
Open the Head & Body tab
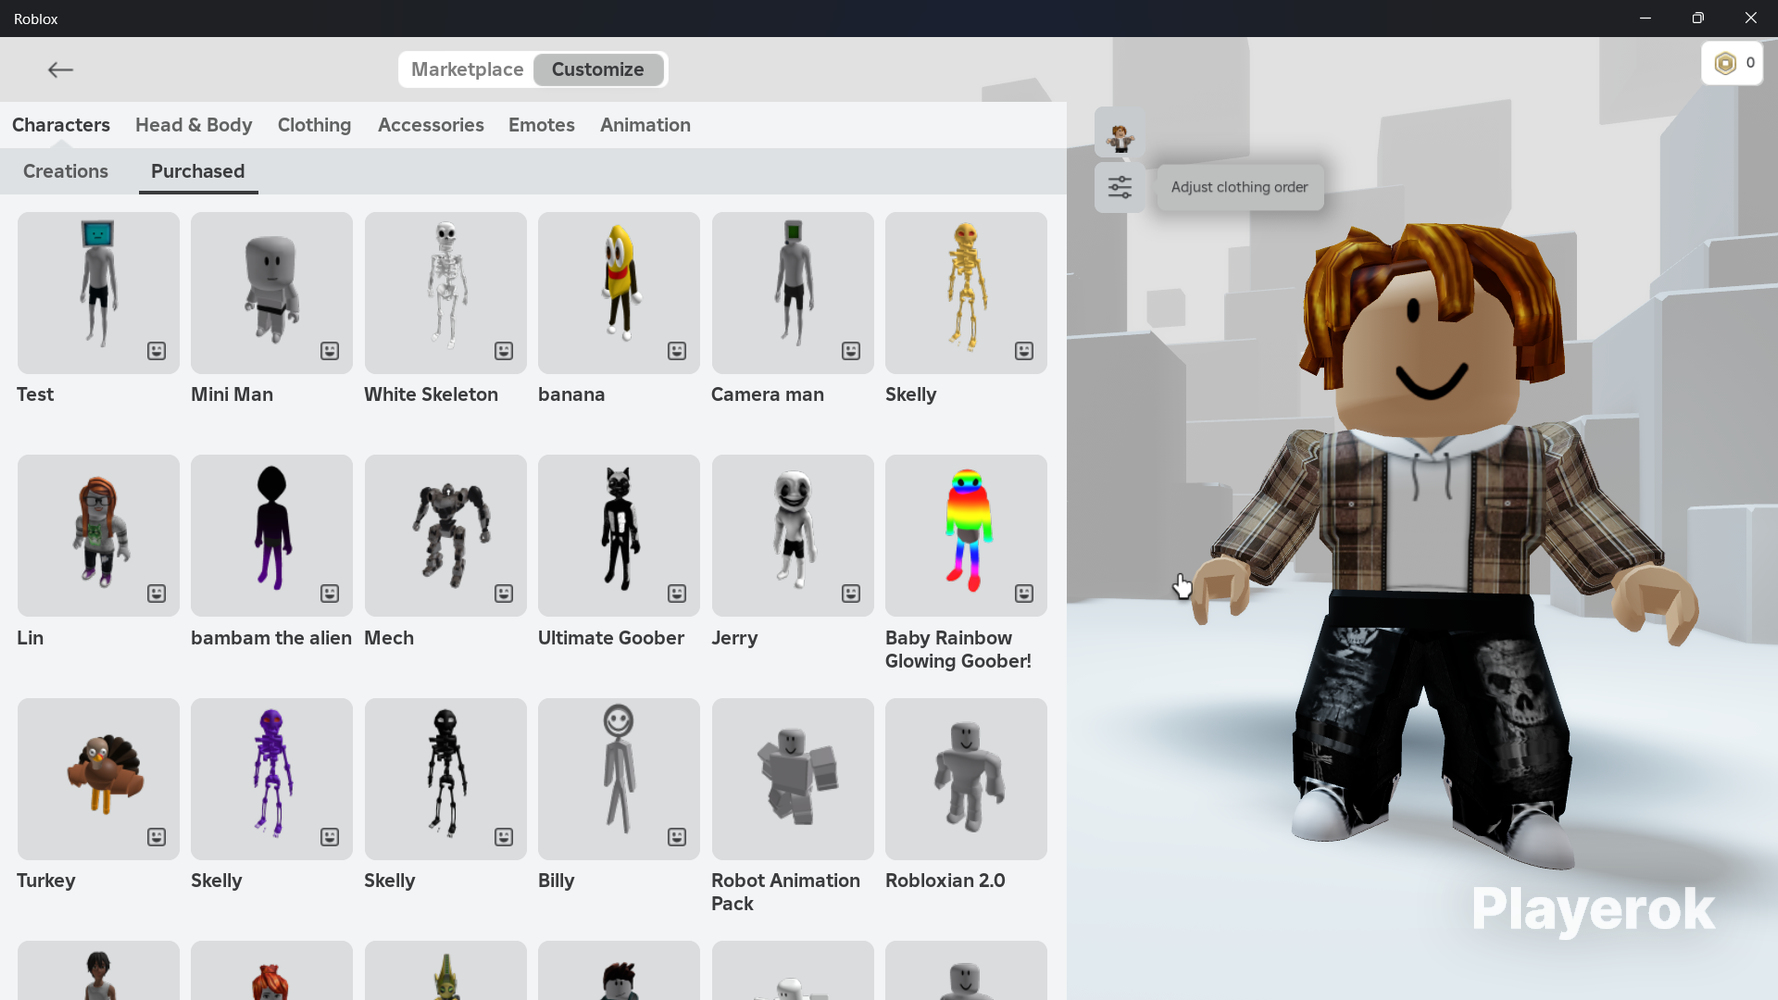point(194,125)
